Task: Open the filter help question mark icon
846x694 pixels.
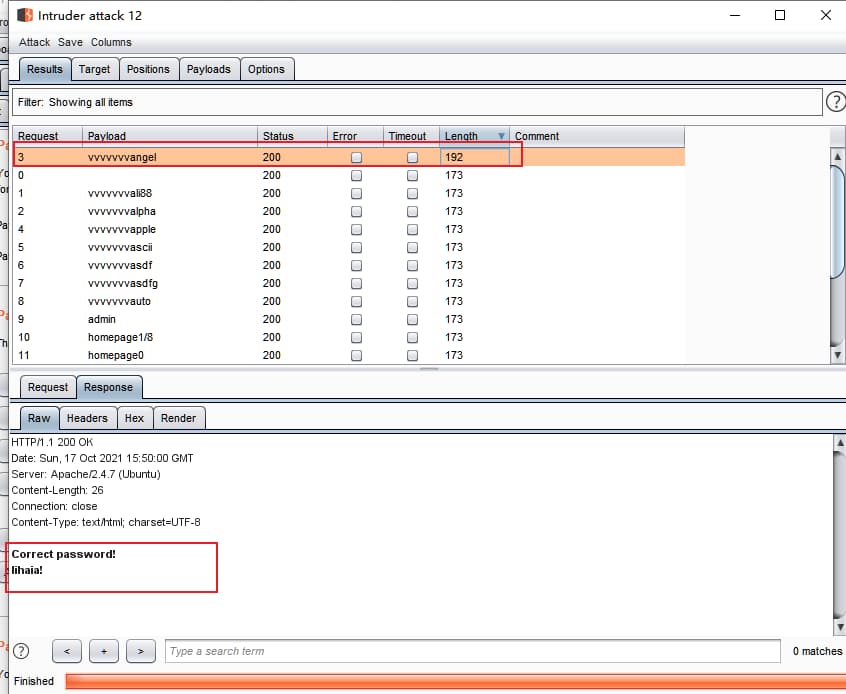Action: (x=835, y=101)
